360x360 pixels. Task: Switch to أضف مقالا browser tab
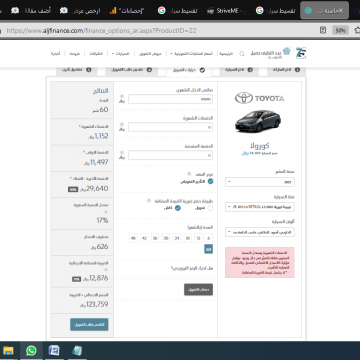(x=31, y=11)
